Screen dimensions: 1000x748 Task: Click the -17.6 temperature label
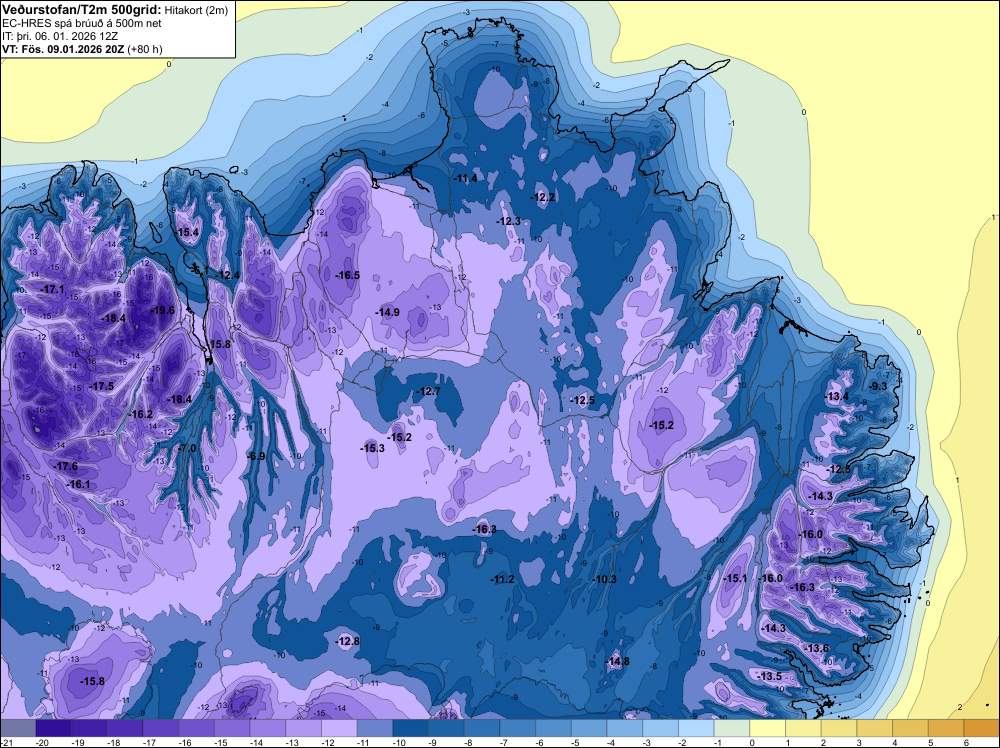coord(65,466)
